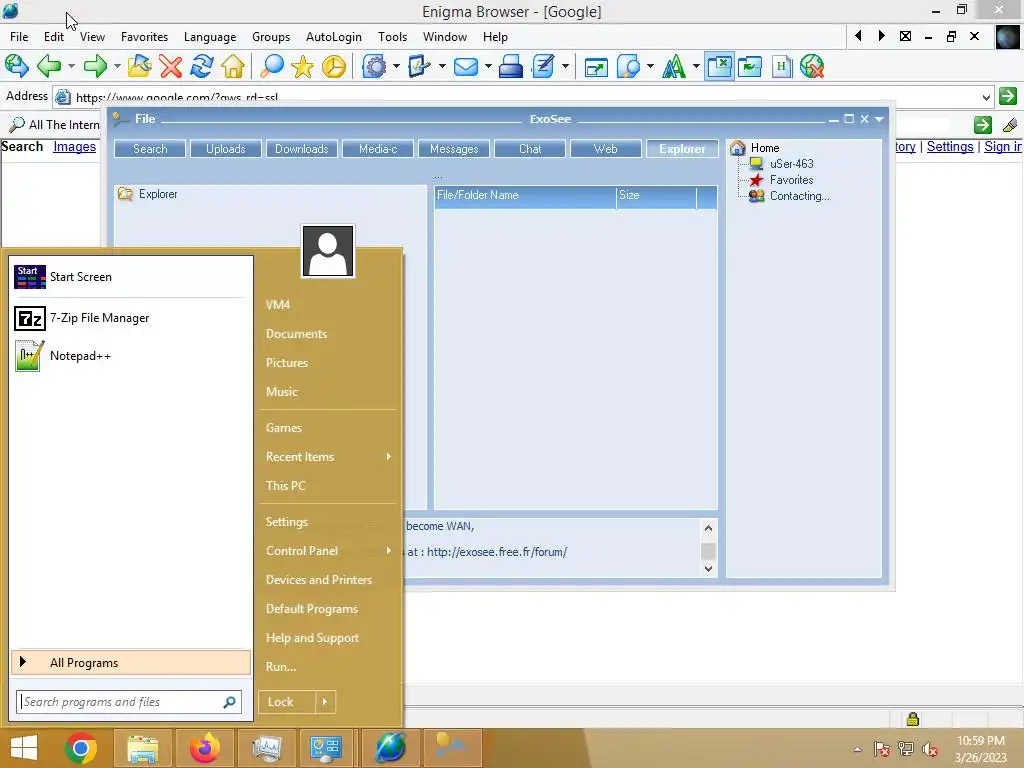Click the envelope Mail toolbar icon
Image resolution: width=1024 pixels, height=768 pixels.
466,66
